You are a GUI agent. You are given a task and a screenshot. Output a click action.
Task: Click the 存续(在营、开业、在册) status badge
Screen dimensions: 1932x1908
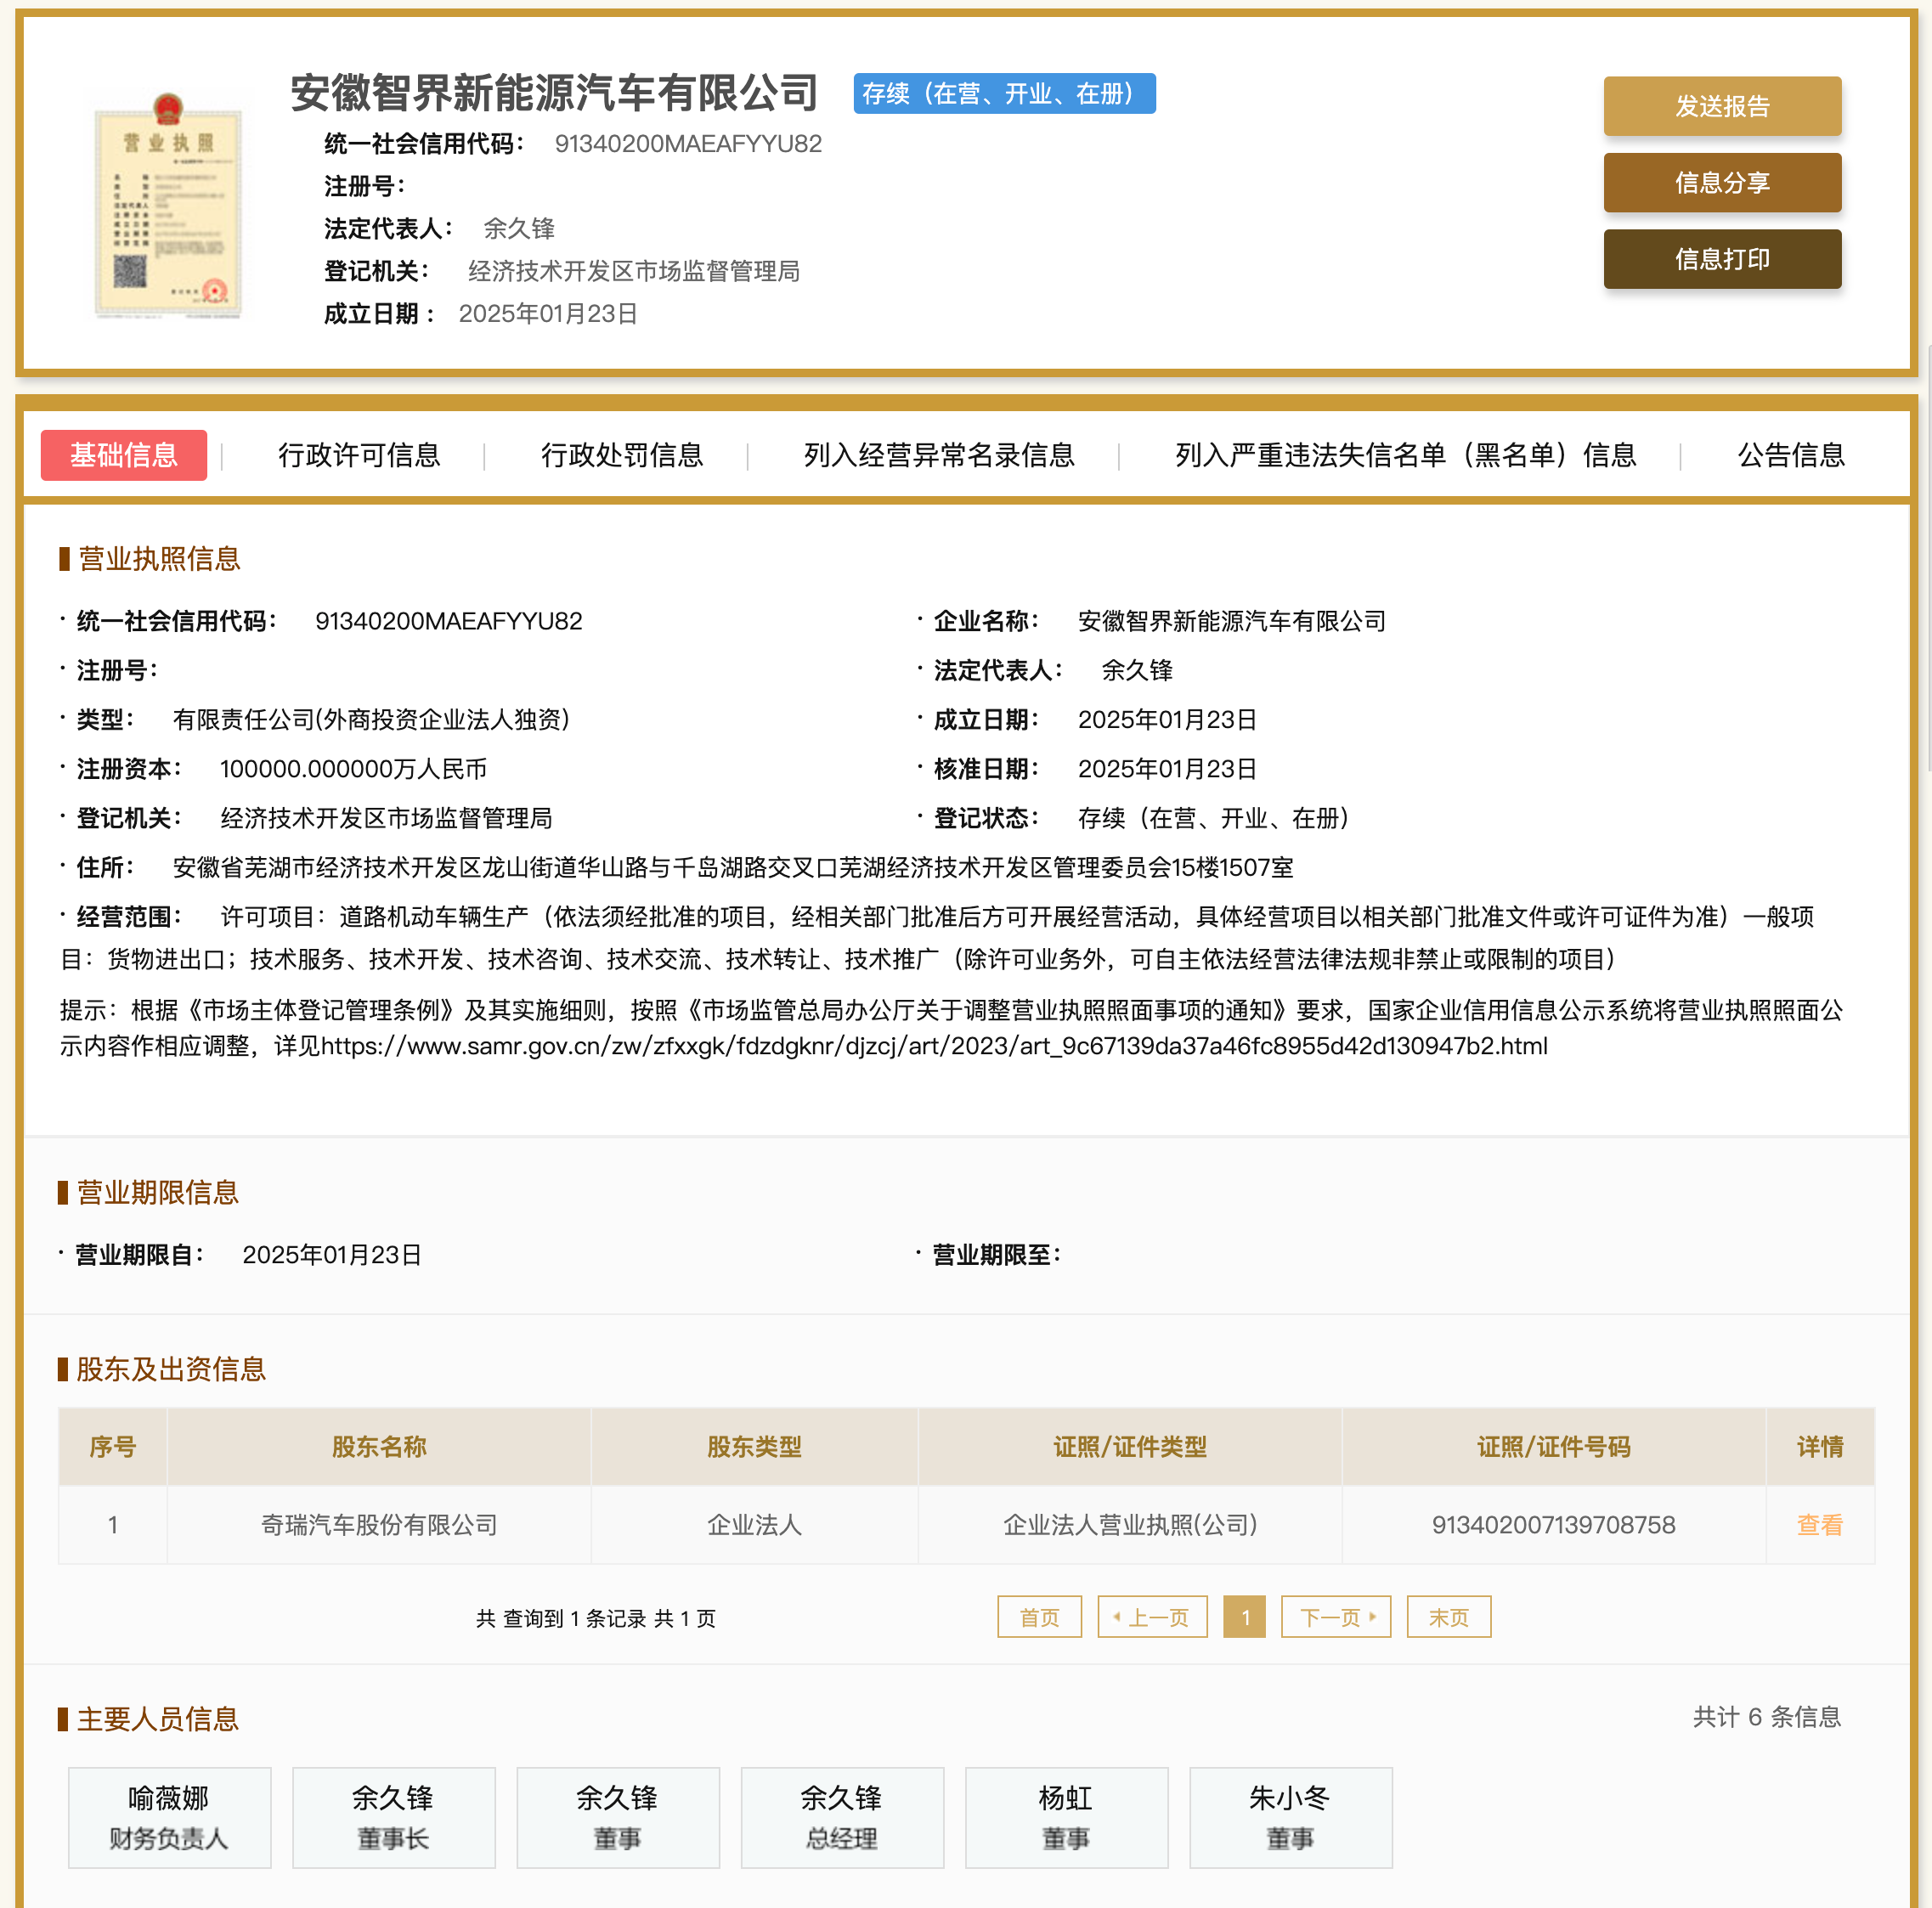coord(1004,93)
